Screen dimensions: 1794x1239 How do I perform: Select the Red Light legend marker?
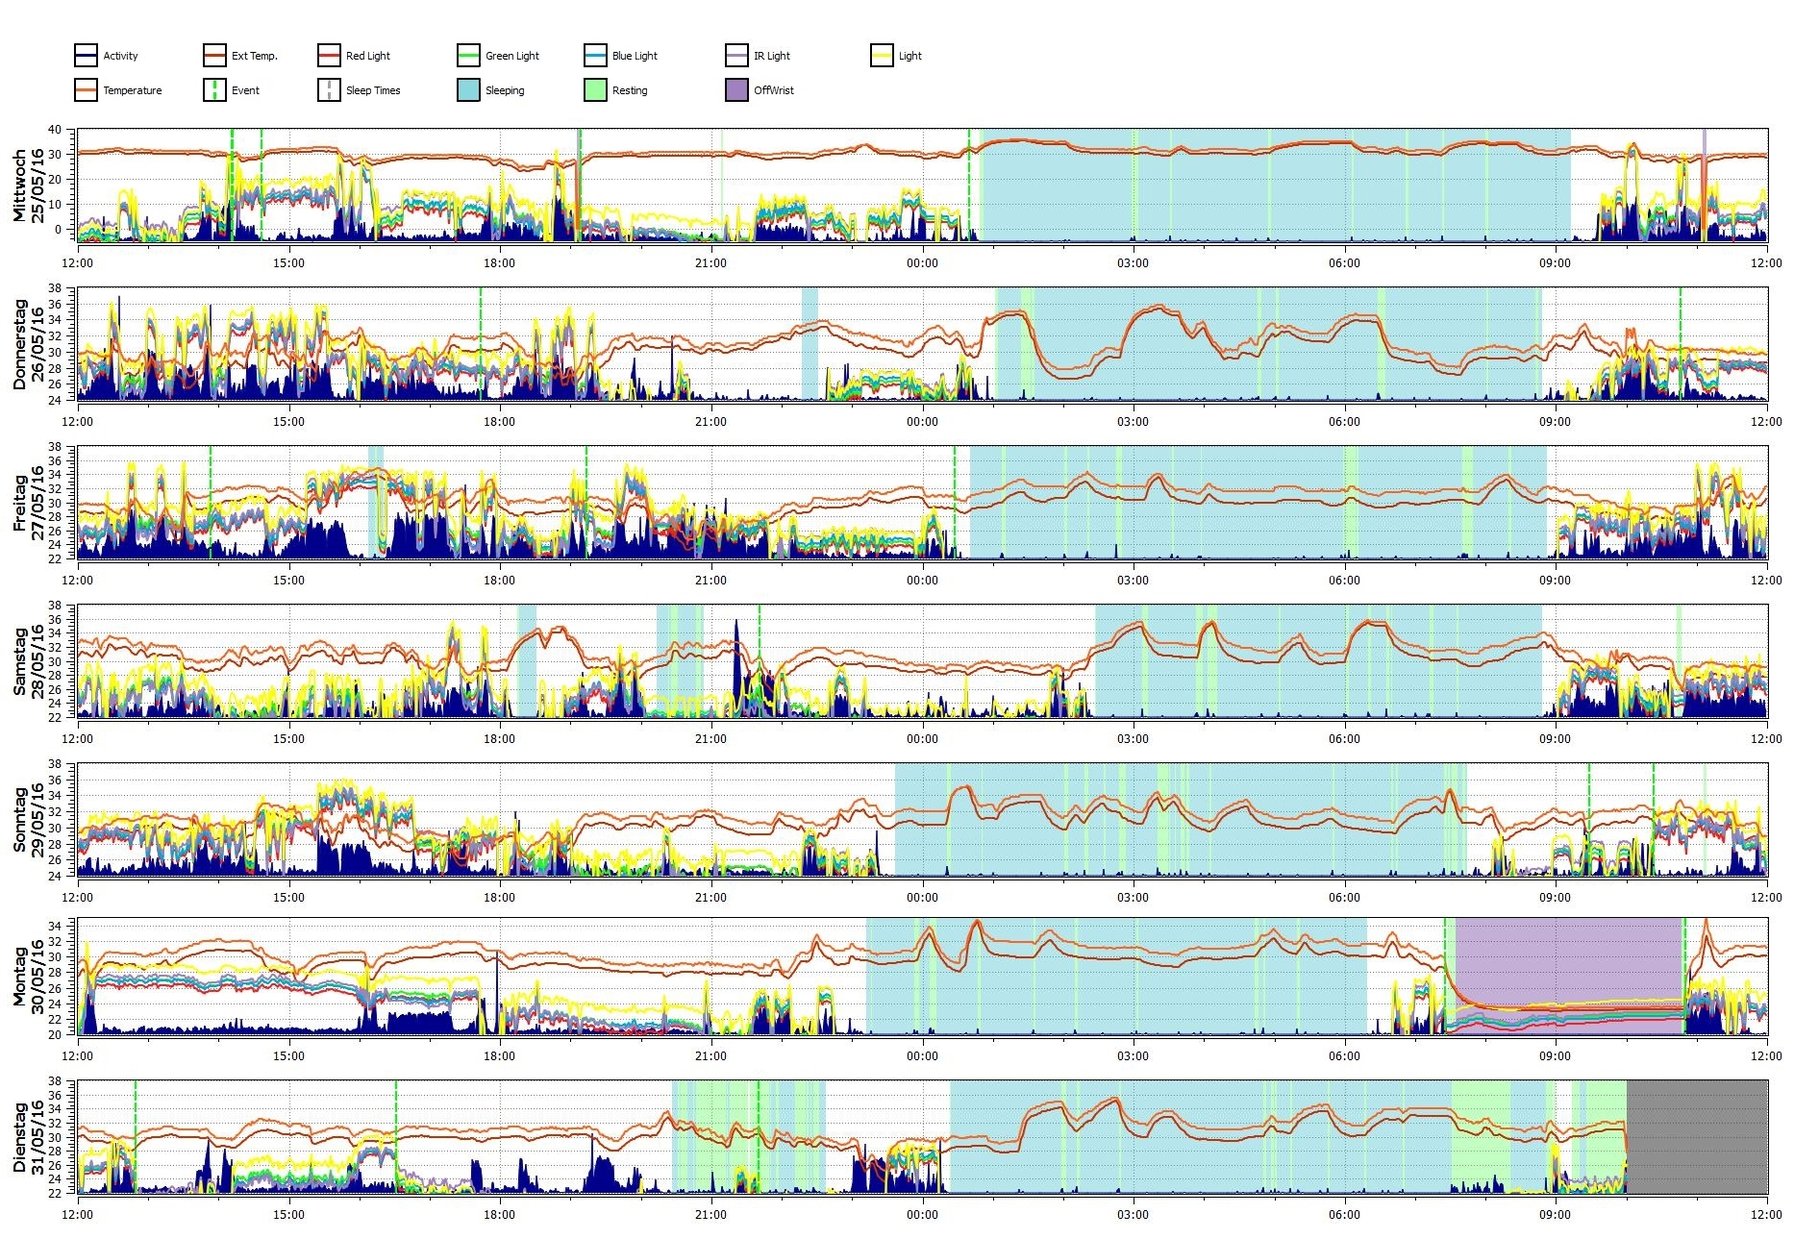click(328, 55)
